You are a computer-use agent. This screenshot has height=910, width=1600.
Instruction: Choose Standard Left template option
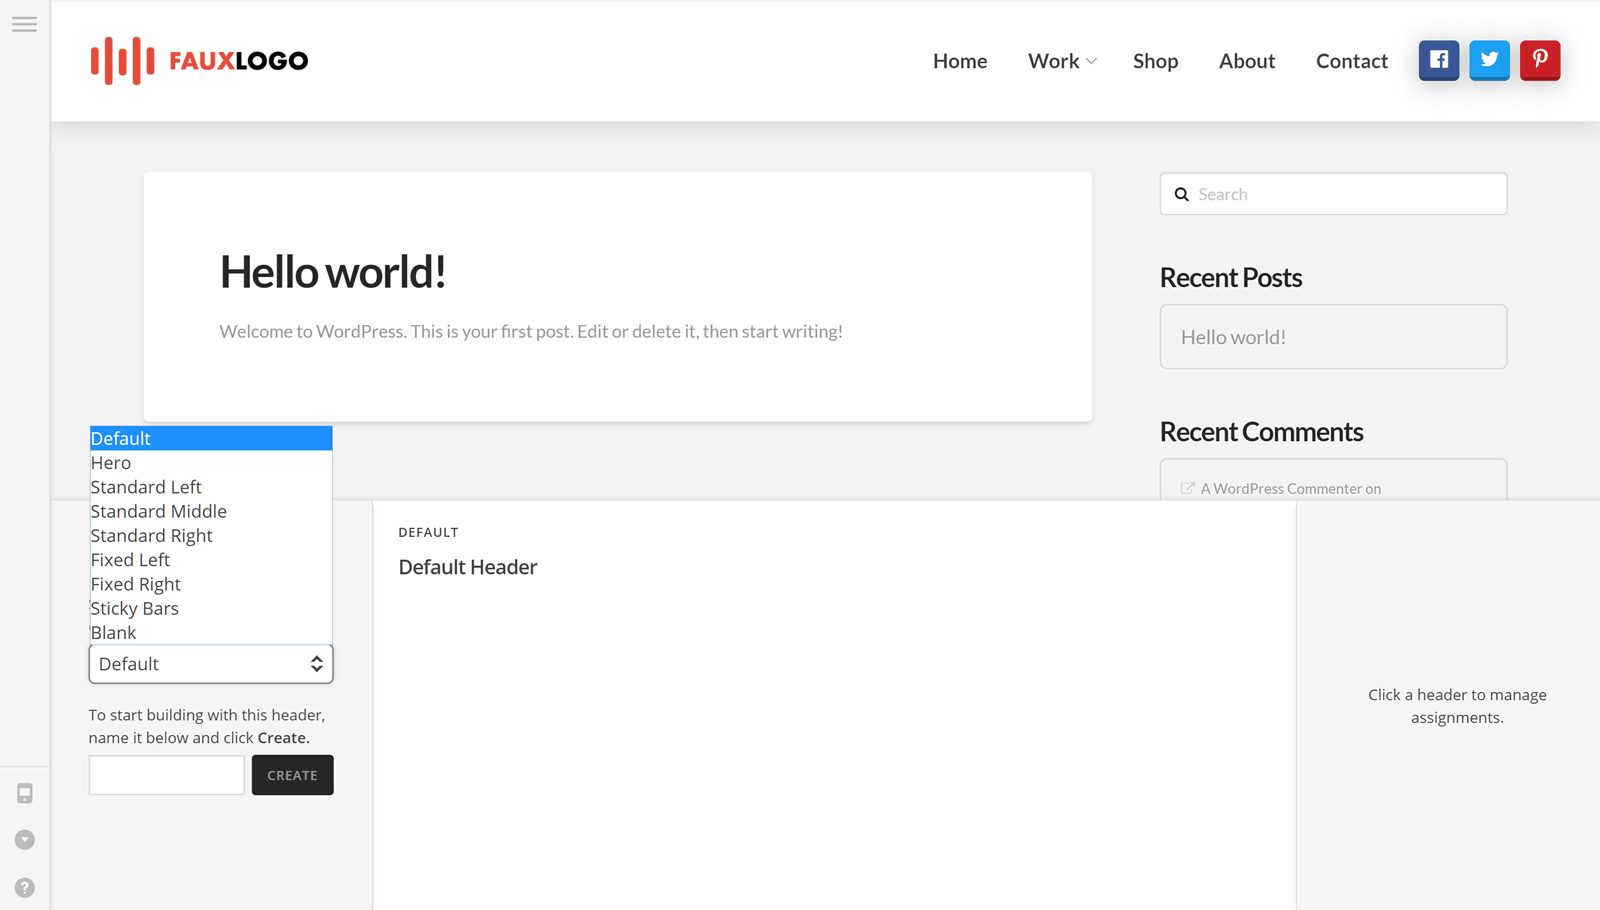coord(211,487)
